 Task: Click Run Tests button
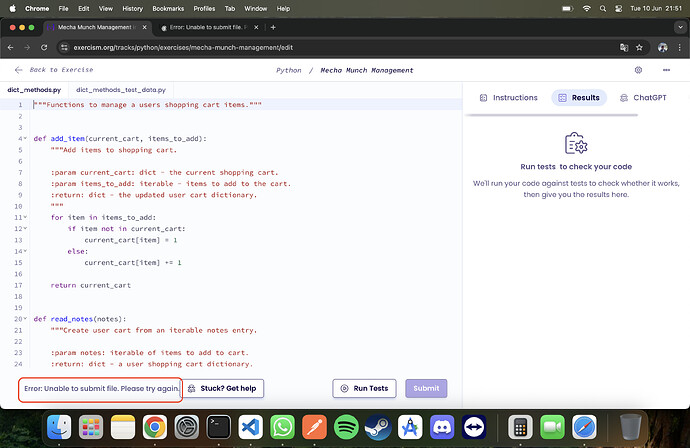364,388
